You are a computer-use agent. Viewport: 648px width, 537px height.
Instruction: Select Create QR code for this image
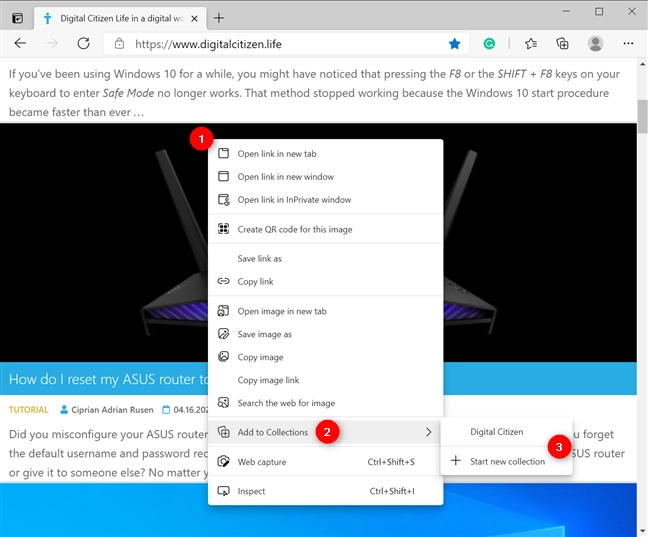click(x=326, y=229)
